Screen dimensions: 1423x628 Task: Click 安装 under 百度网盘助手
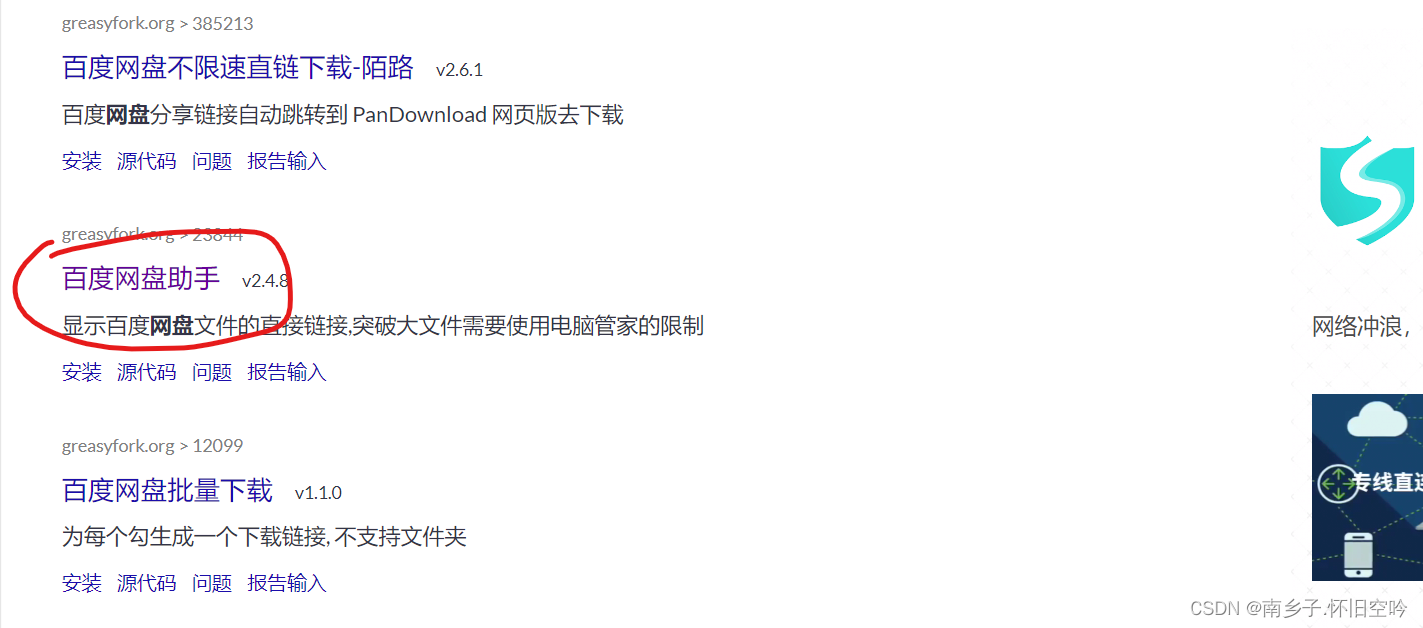click(x=82, y=372)
